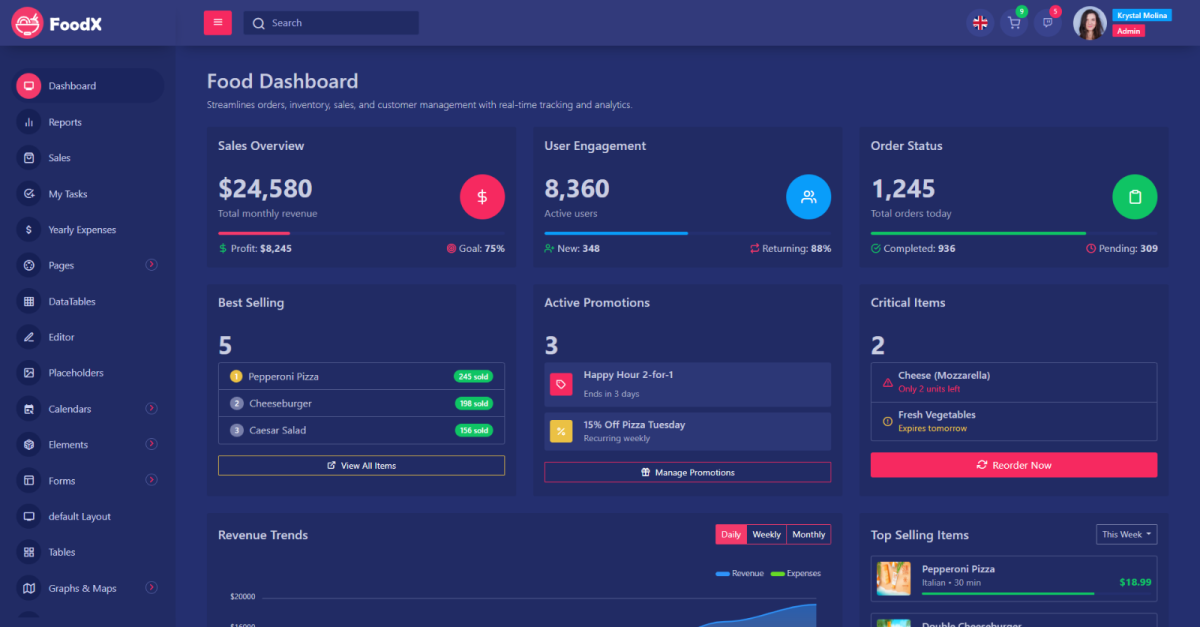Click the red dollar sign Sales Overview icon

[x=482, y=197]
